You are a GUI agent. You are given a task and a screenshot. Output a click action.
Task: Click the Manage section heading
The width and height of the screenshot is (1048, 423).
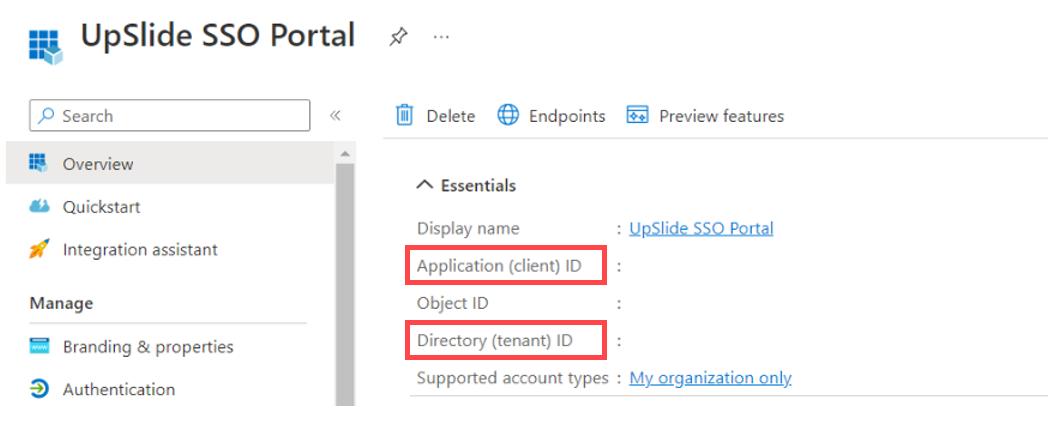[x=61, y=303]
